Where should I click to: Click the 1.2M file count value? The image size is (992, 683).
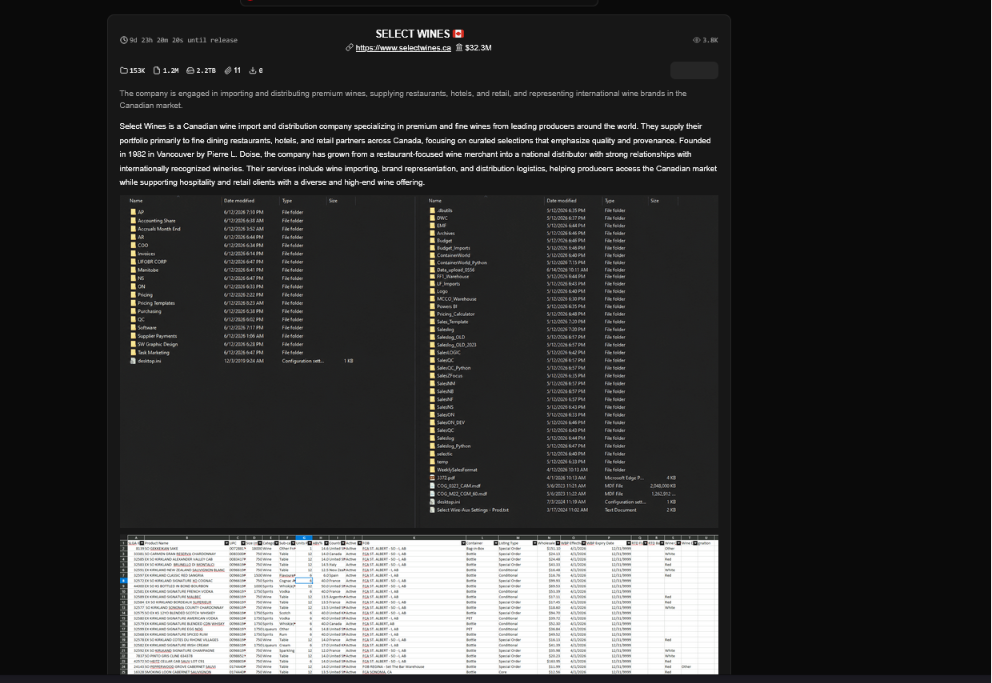[170, 71]
